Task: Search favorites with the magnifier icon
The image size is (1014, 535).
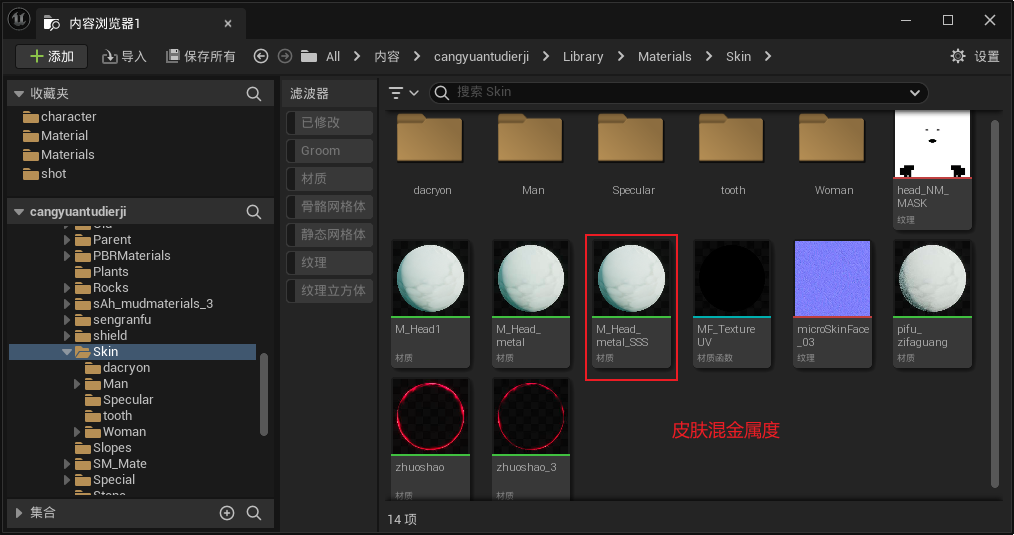Action: coord(254,94)
